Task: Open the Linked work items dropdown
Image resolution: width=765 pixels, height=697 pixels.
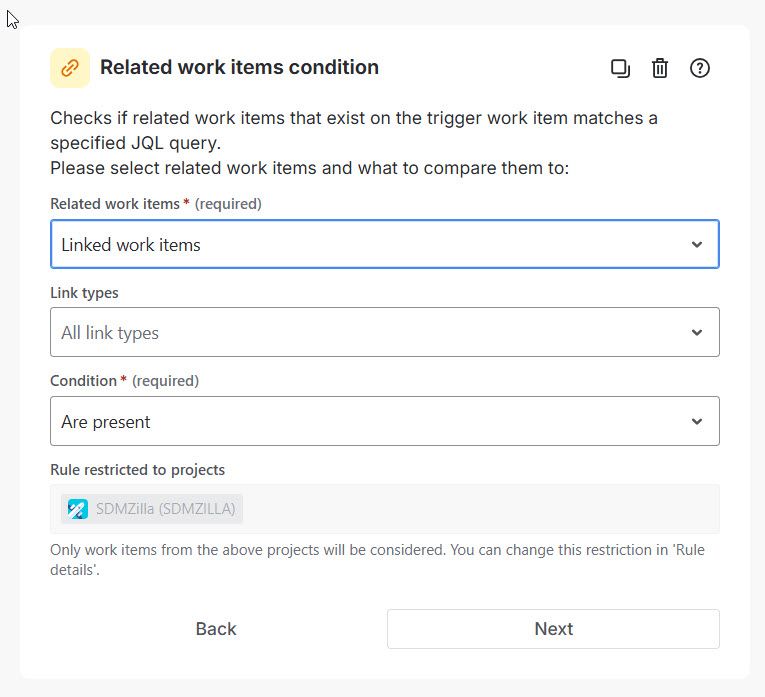Action: click(x=384, y=244)
